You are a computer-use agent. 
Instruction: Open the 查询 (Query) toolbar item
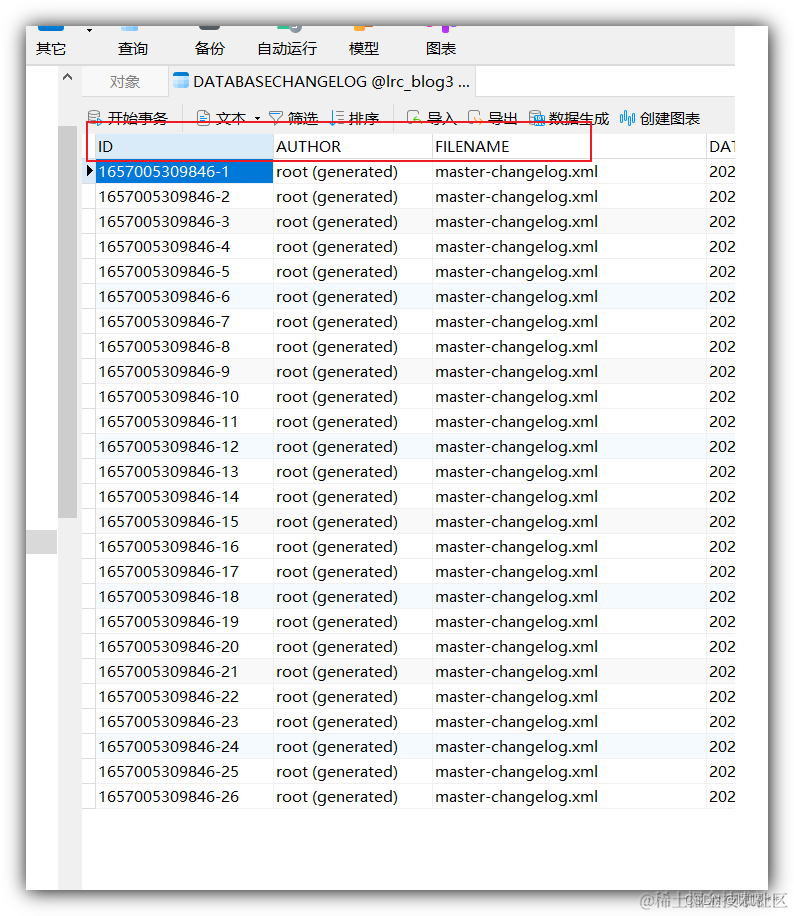coord(133,41)
